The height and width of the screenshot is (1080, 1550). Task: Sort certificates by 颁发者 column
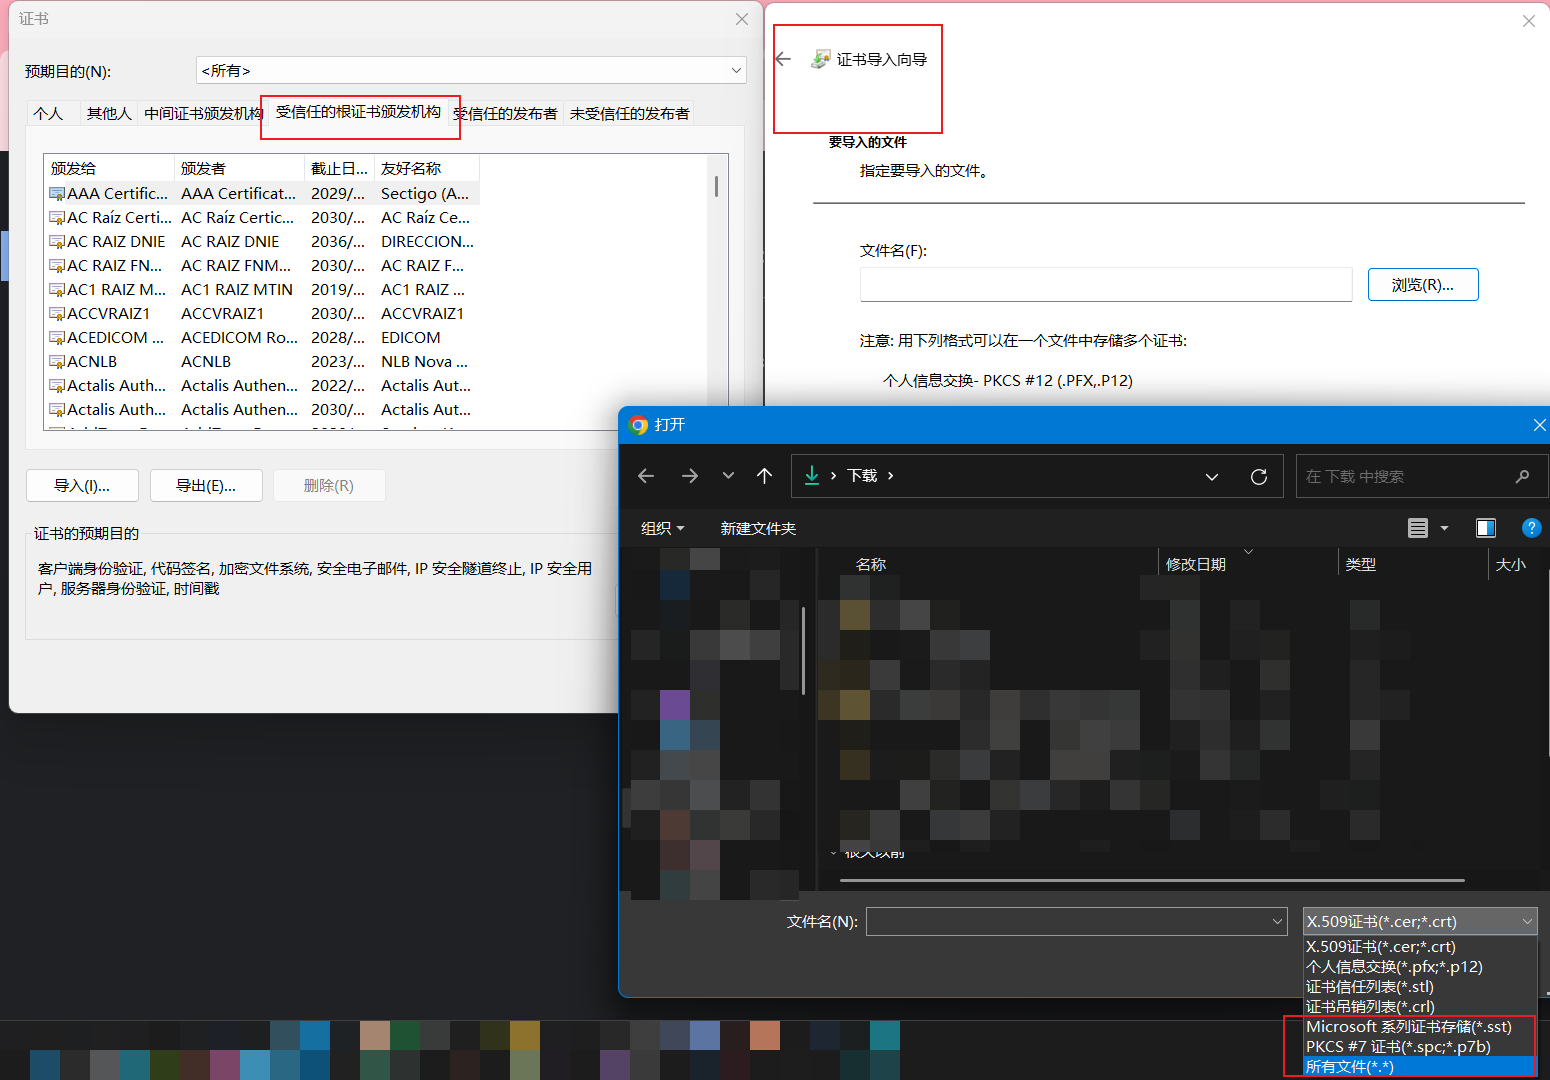coord(239,168)
